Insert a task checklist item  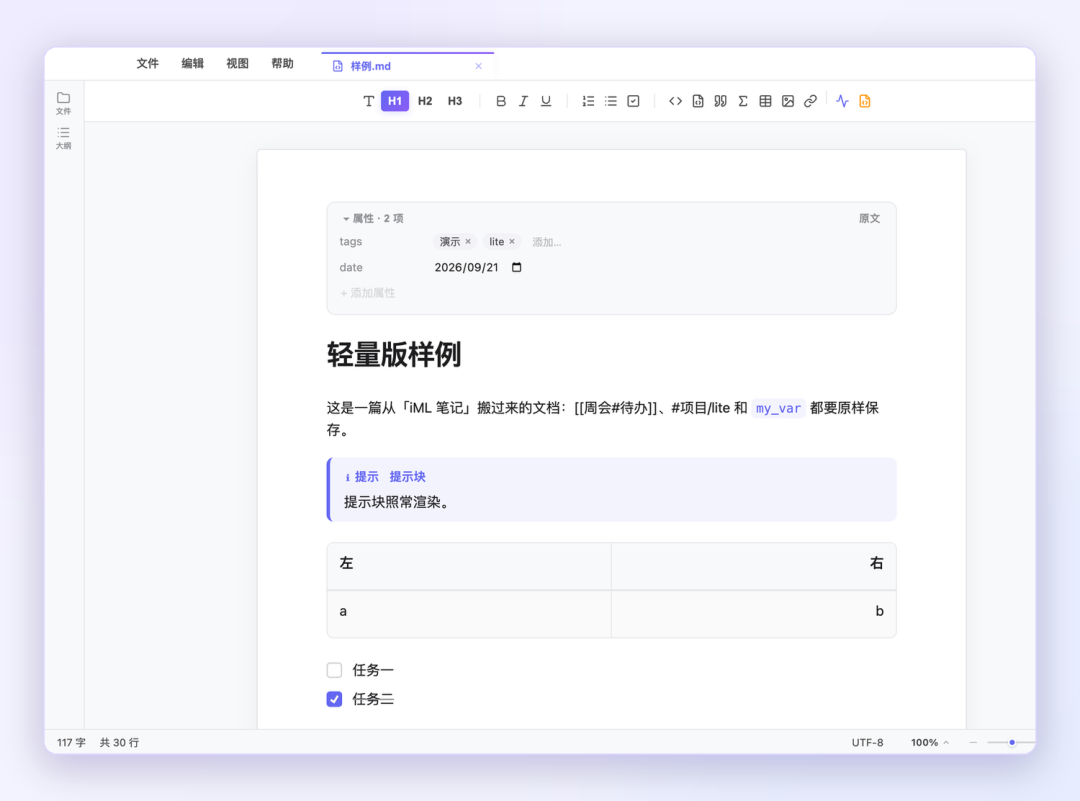pyautogui.click(x=633, y=101)
